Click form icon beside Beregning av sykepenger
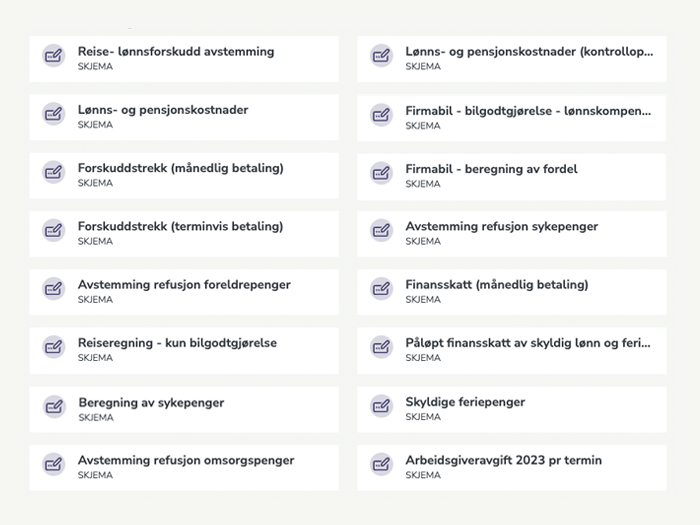This screenshot has width=700, height=525. click(x=53, y=408)
